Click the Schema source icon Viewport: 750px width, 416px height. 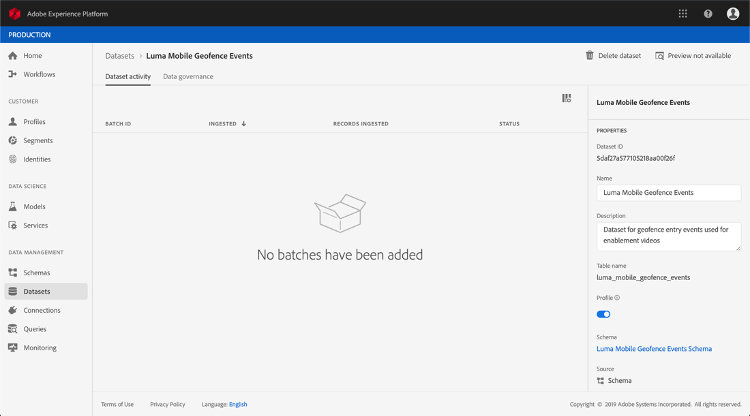point(600,381)
